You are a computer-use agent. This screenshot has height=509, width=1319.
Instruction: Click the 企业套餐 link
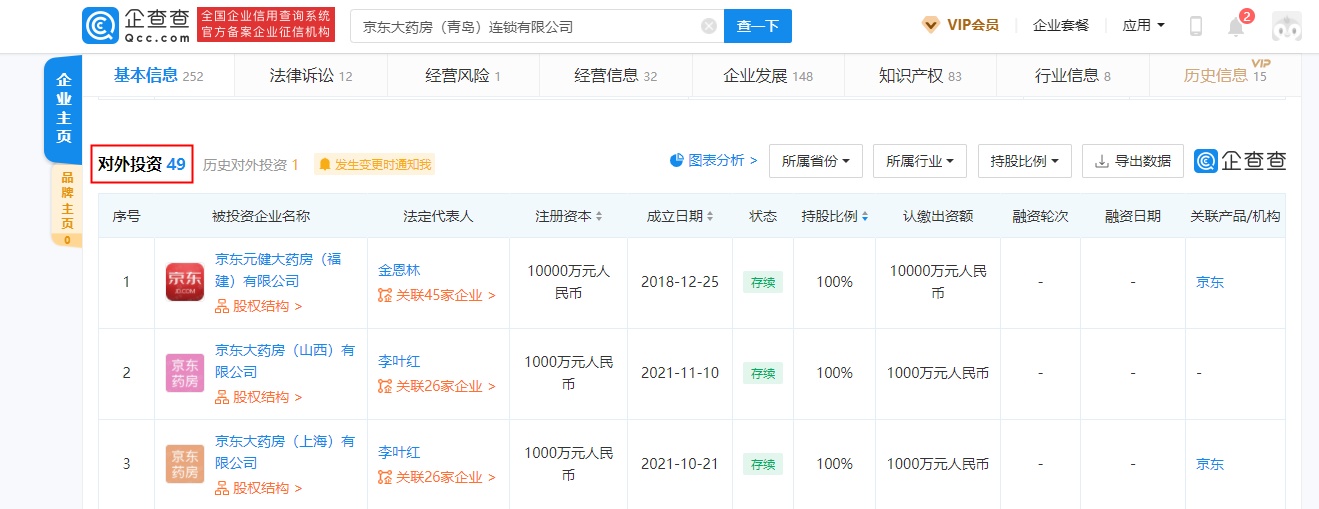point(1060,26)
